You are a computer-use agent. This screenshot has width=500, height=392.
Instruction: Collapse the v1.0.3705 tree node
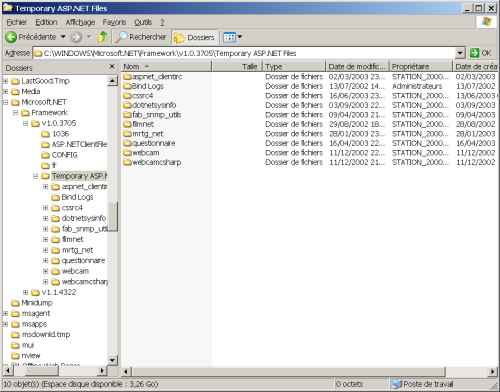click(x=25, y=123)
